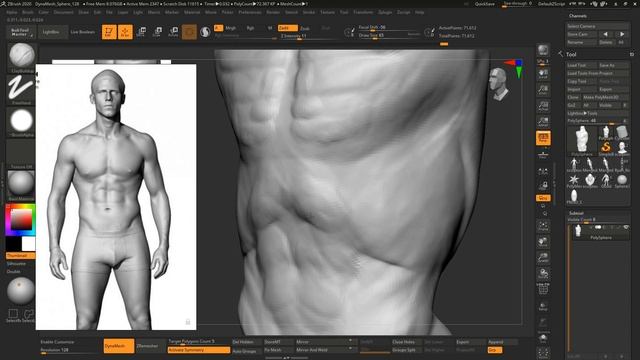Screen dimensions: 640x360
Task: Select the PolyMesh3D star tool
Action: coord(574,179)
